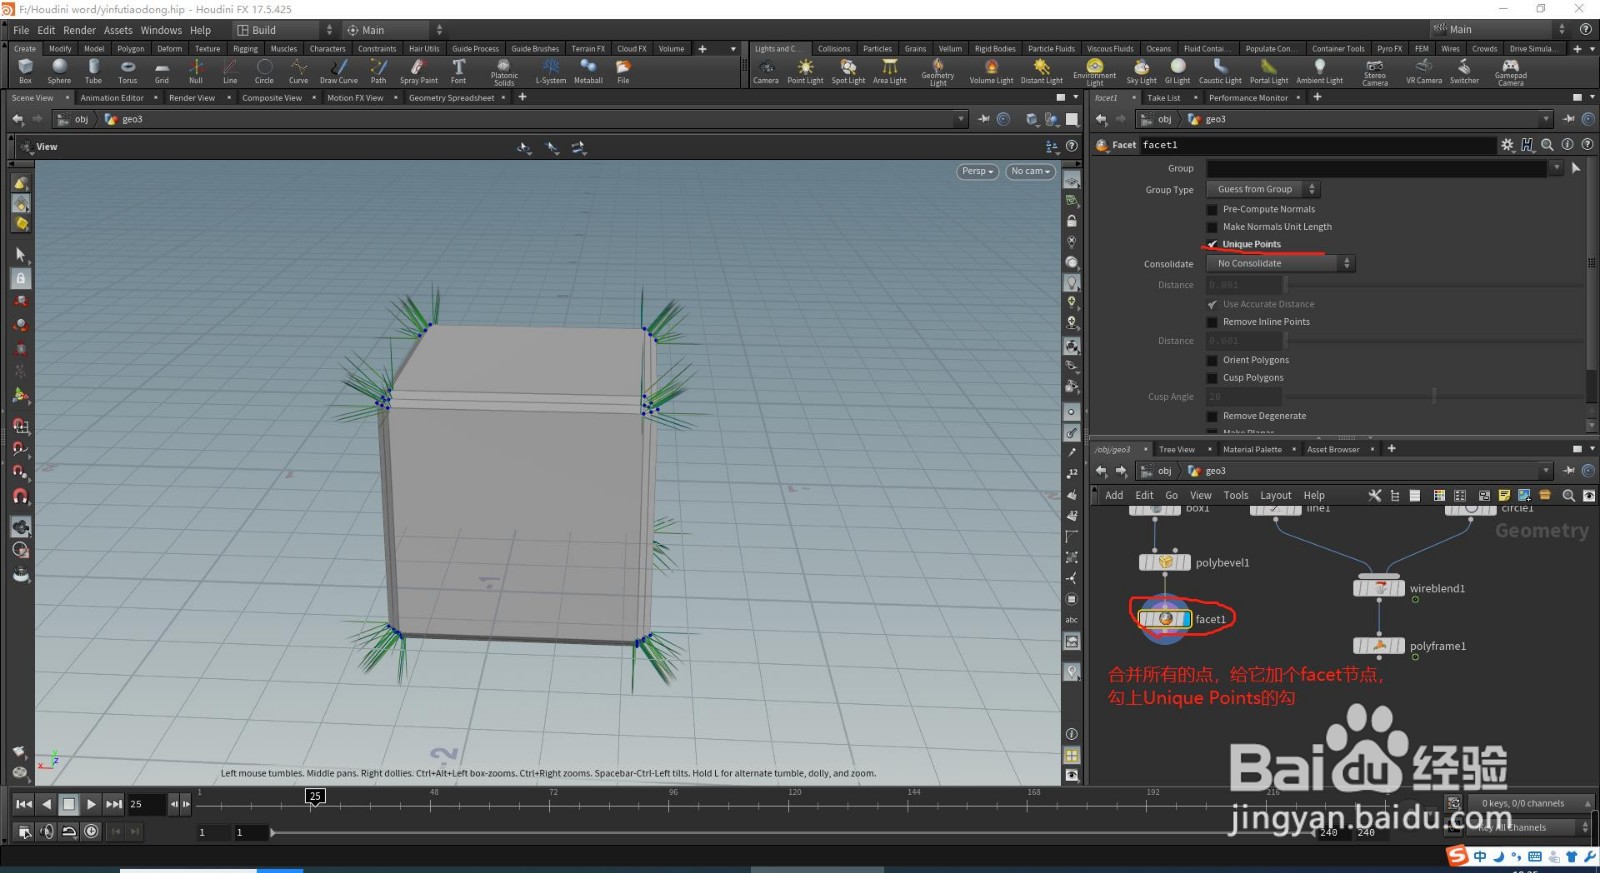
Task: Select the L-System shelf tool
Action: 550,71
